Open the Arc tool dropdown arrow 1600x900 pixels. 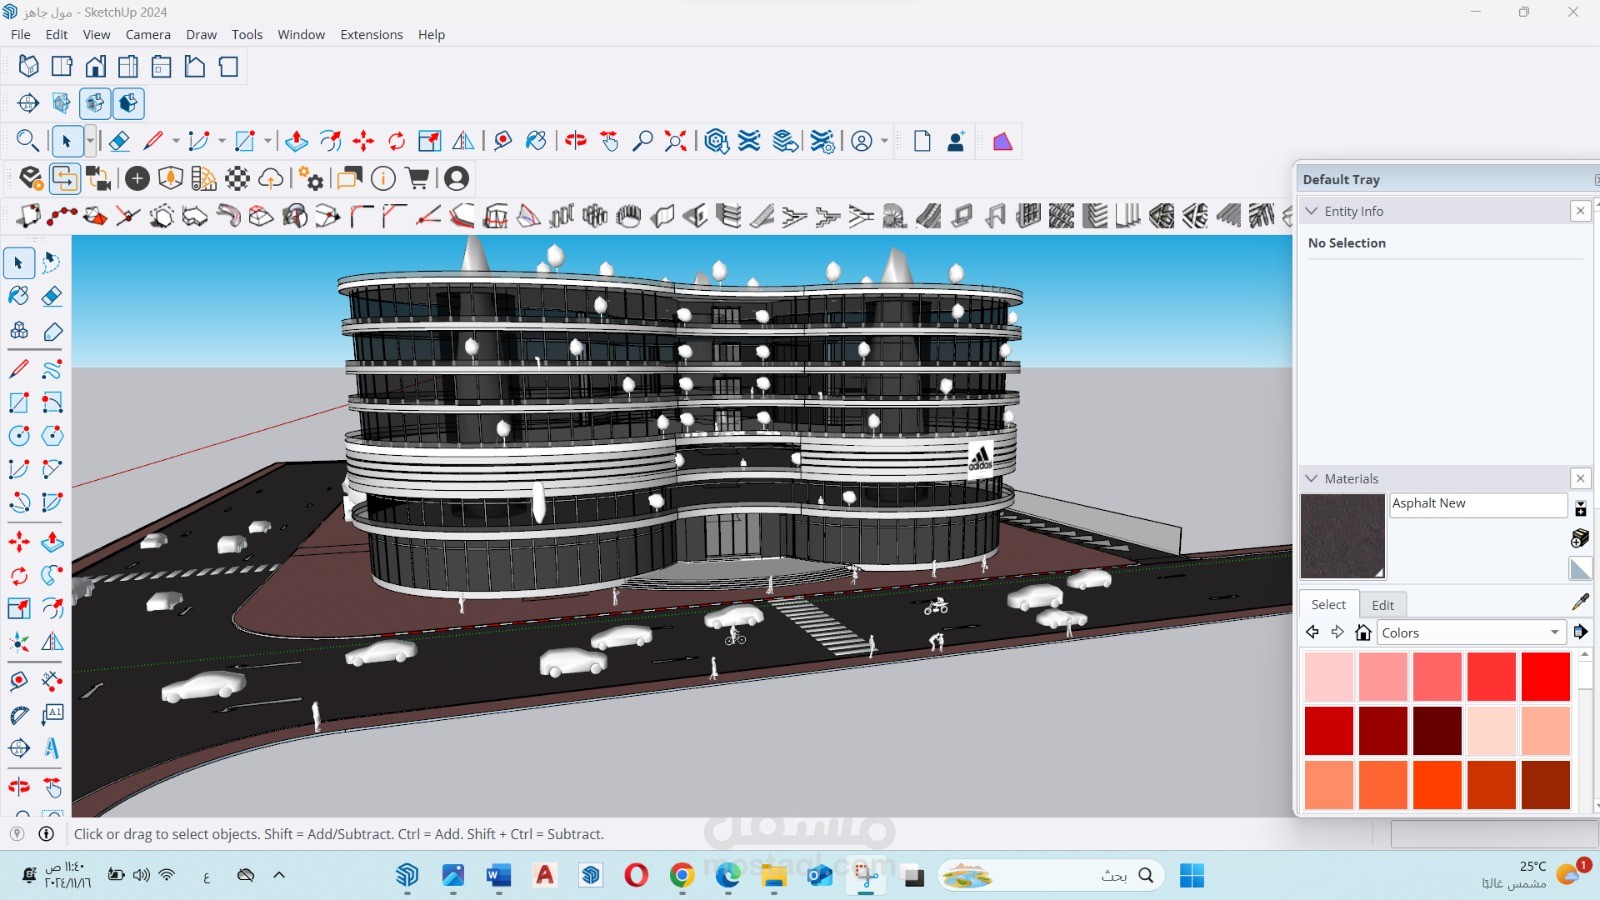coord(222,141)
